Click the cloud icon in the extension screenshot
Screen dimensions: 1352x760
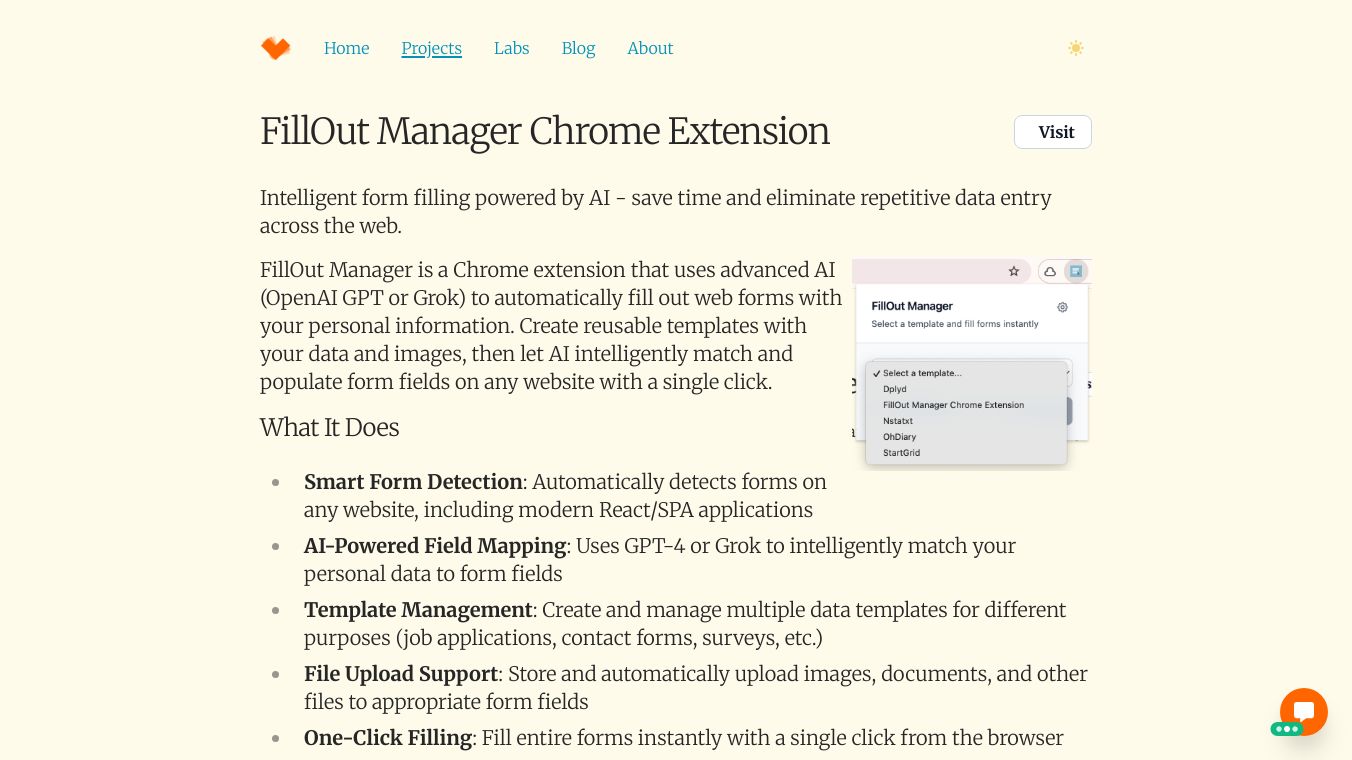point(1050,271)
